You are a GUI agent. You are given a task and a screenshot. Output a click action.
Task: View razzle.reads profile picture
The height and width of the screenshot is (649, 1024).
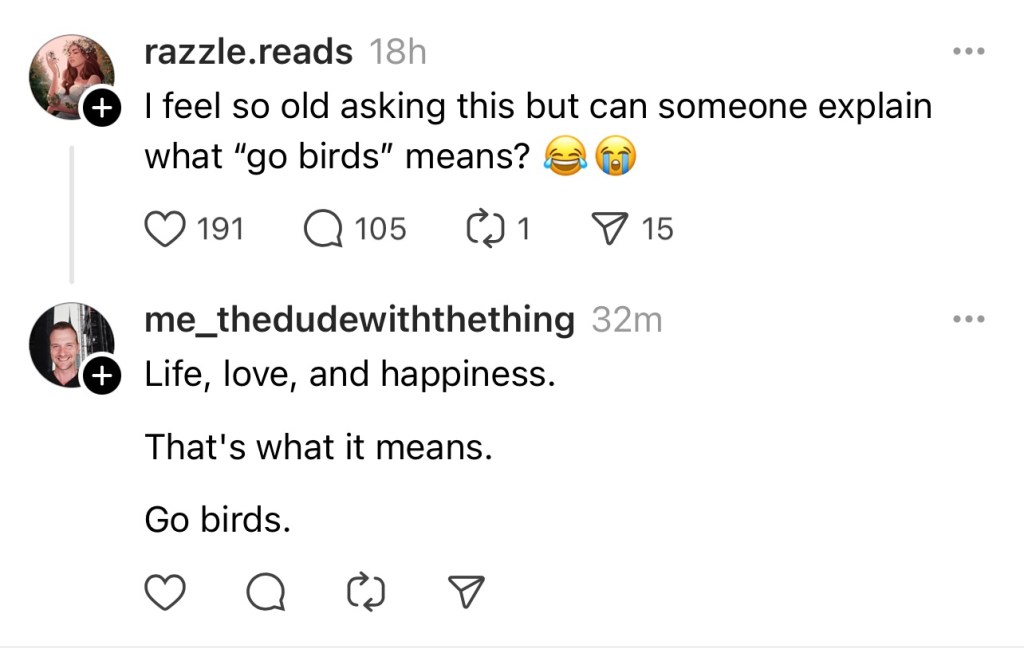pos(68,75)
